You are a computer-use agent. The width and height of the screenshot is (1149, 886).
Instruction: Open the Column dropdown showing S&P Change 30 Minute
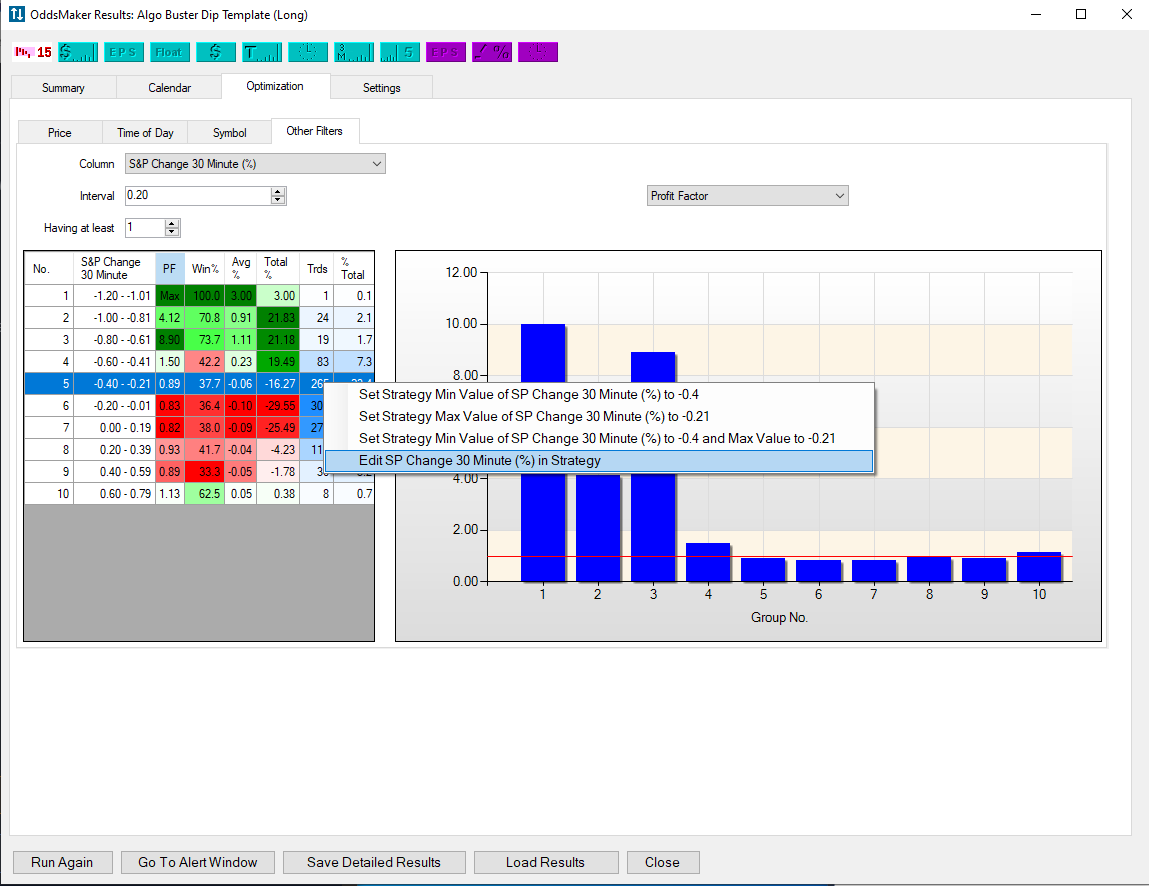[255, 163]
